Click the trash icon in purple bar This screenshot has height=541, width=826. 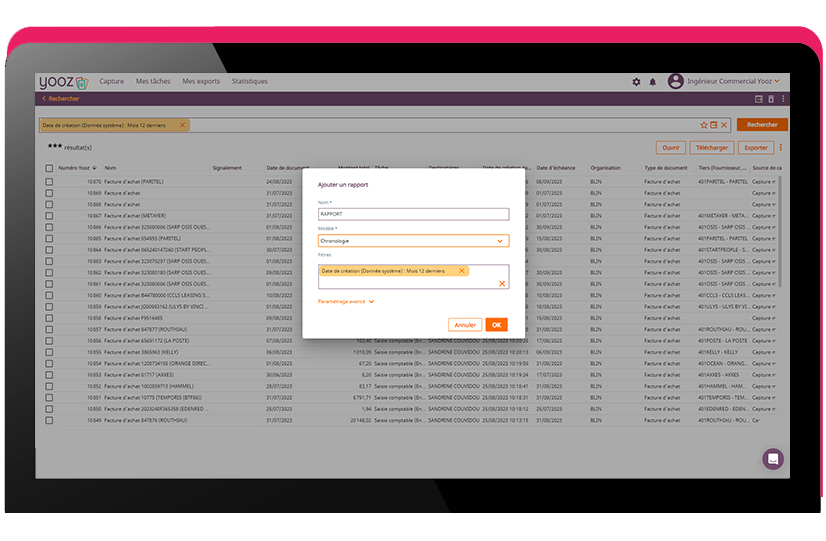(x=771, y=99)
